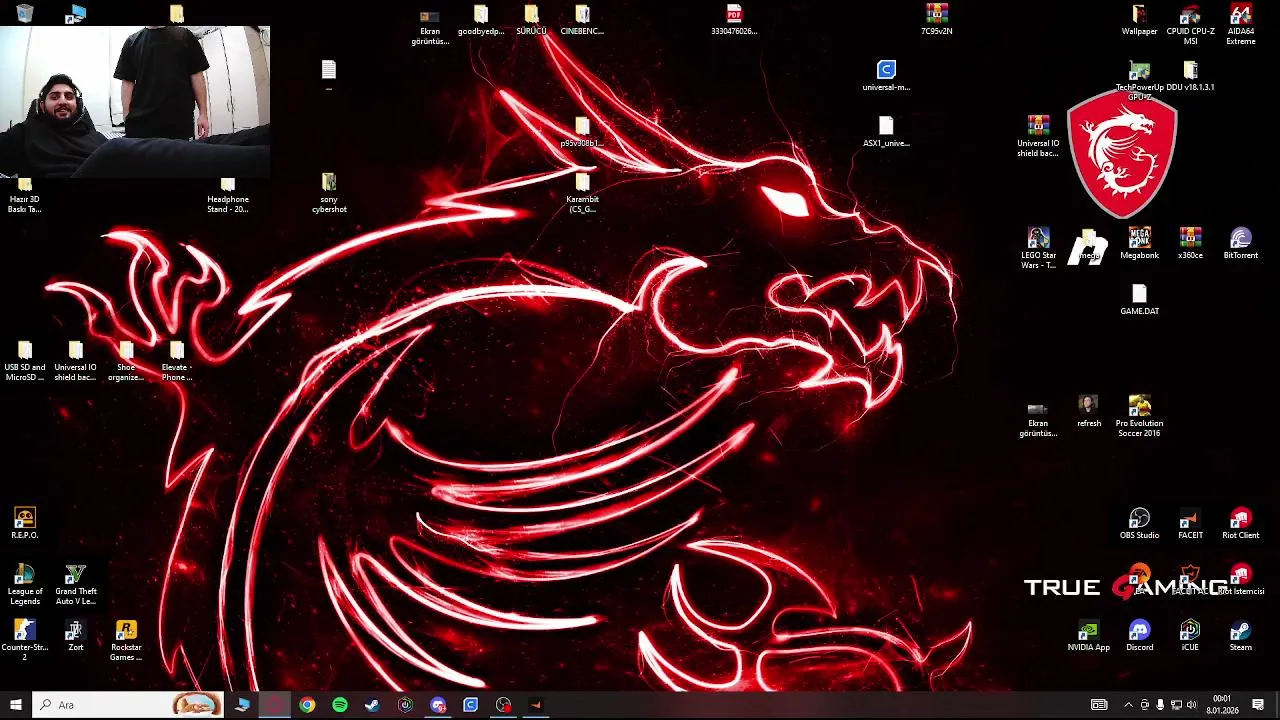Select the p95v308b1... folder

pos(582,132)
